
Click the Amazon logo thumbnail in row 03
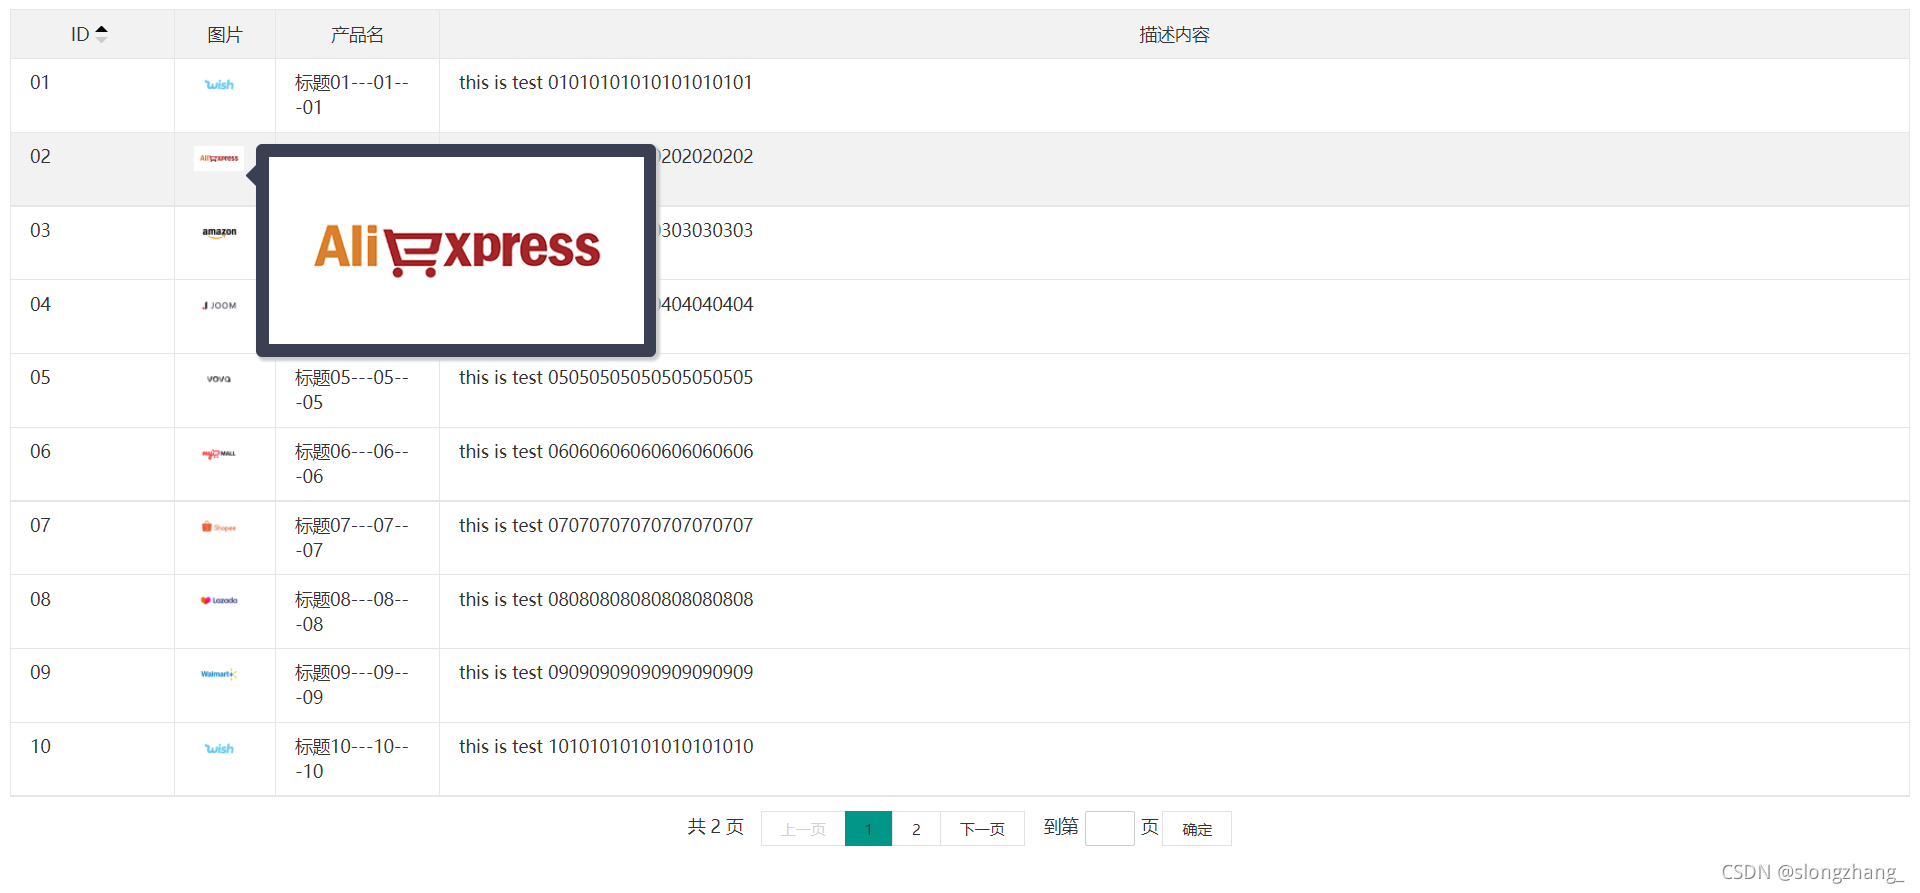(219, 232)
